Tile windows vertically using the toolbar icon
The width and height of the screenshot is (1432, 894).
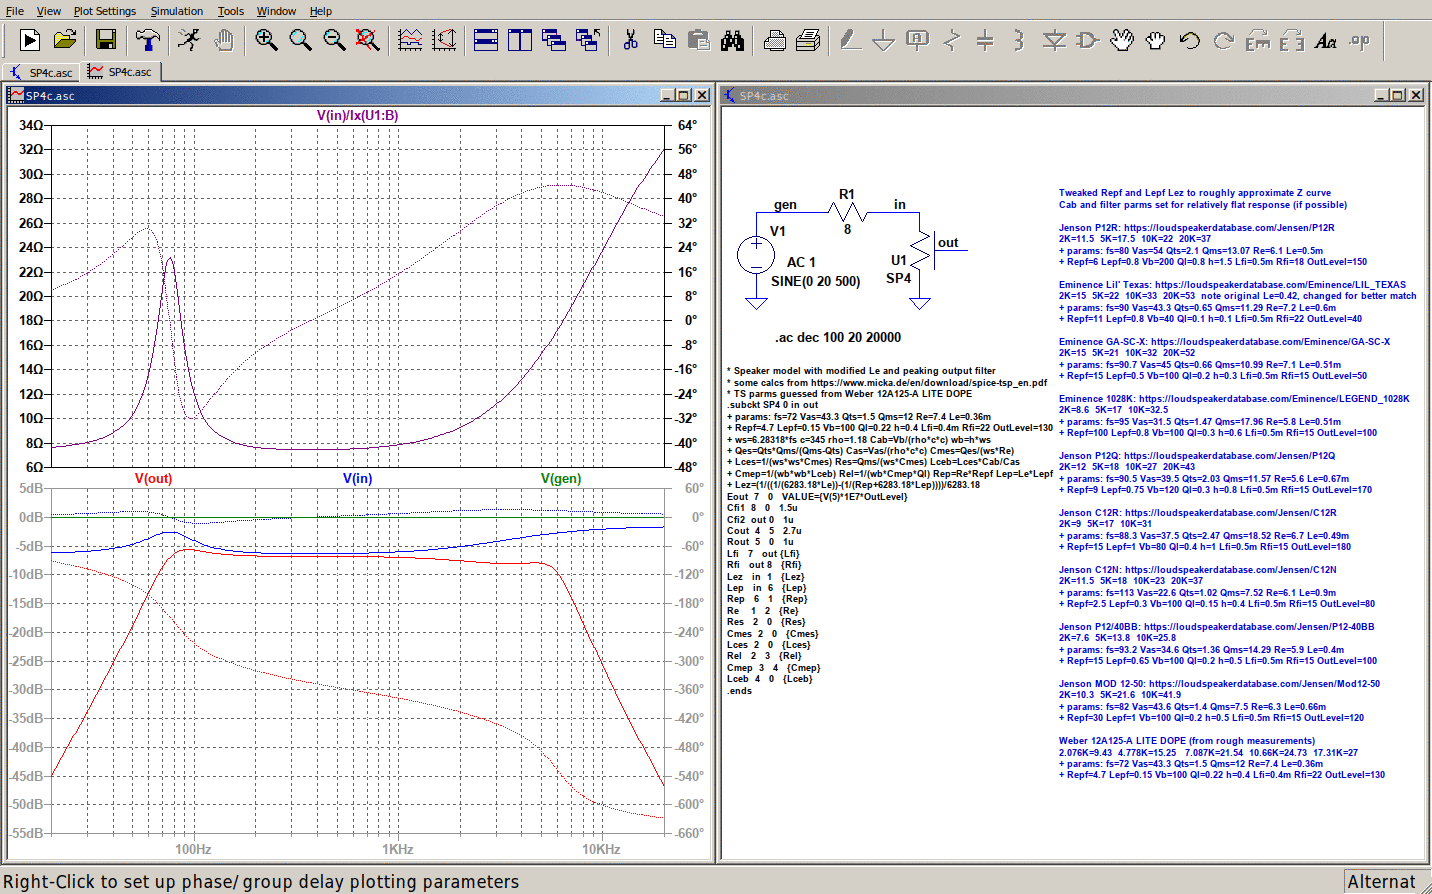(x=520, y=40)
